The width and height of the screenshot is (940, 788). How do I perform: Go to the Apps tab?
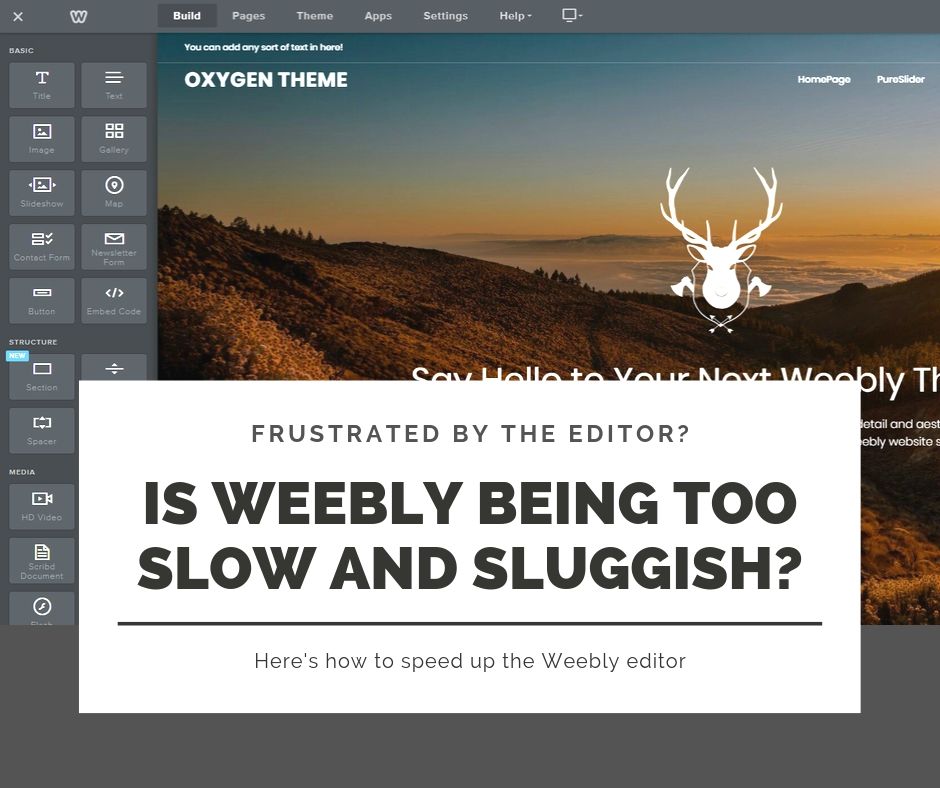[x=378, y=16]
